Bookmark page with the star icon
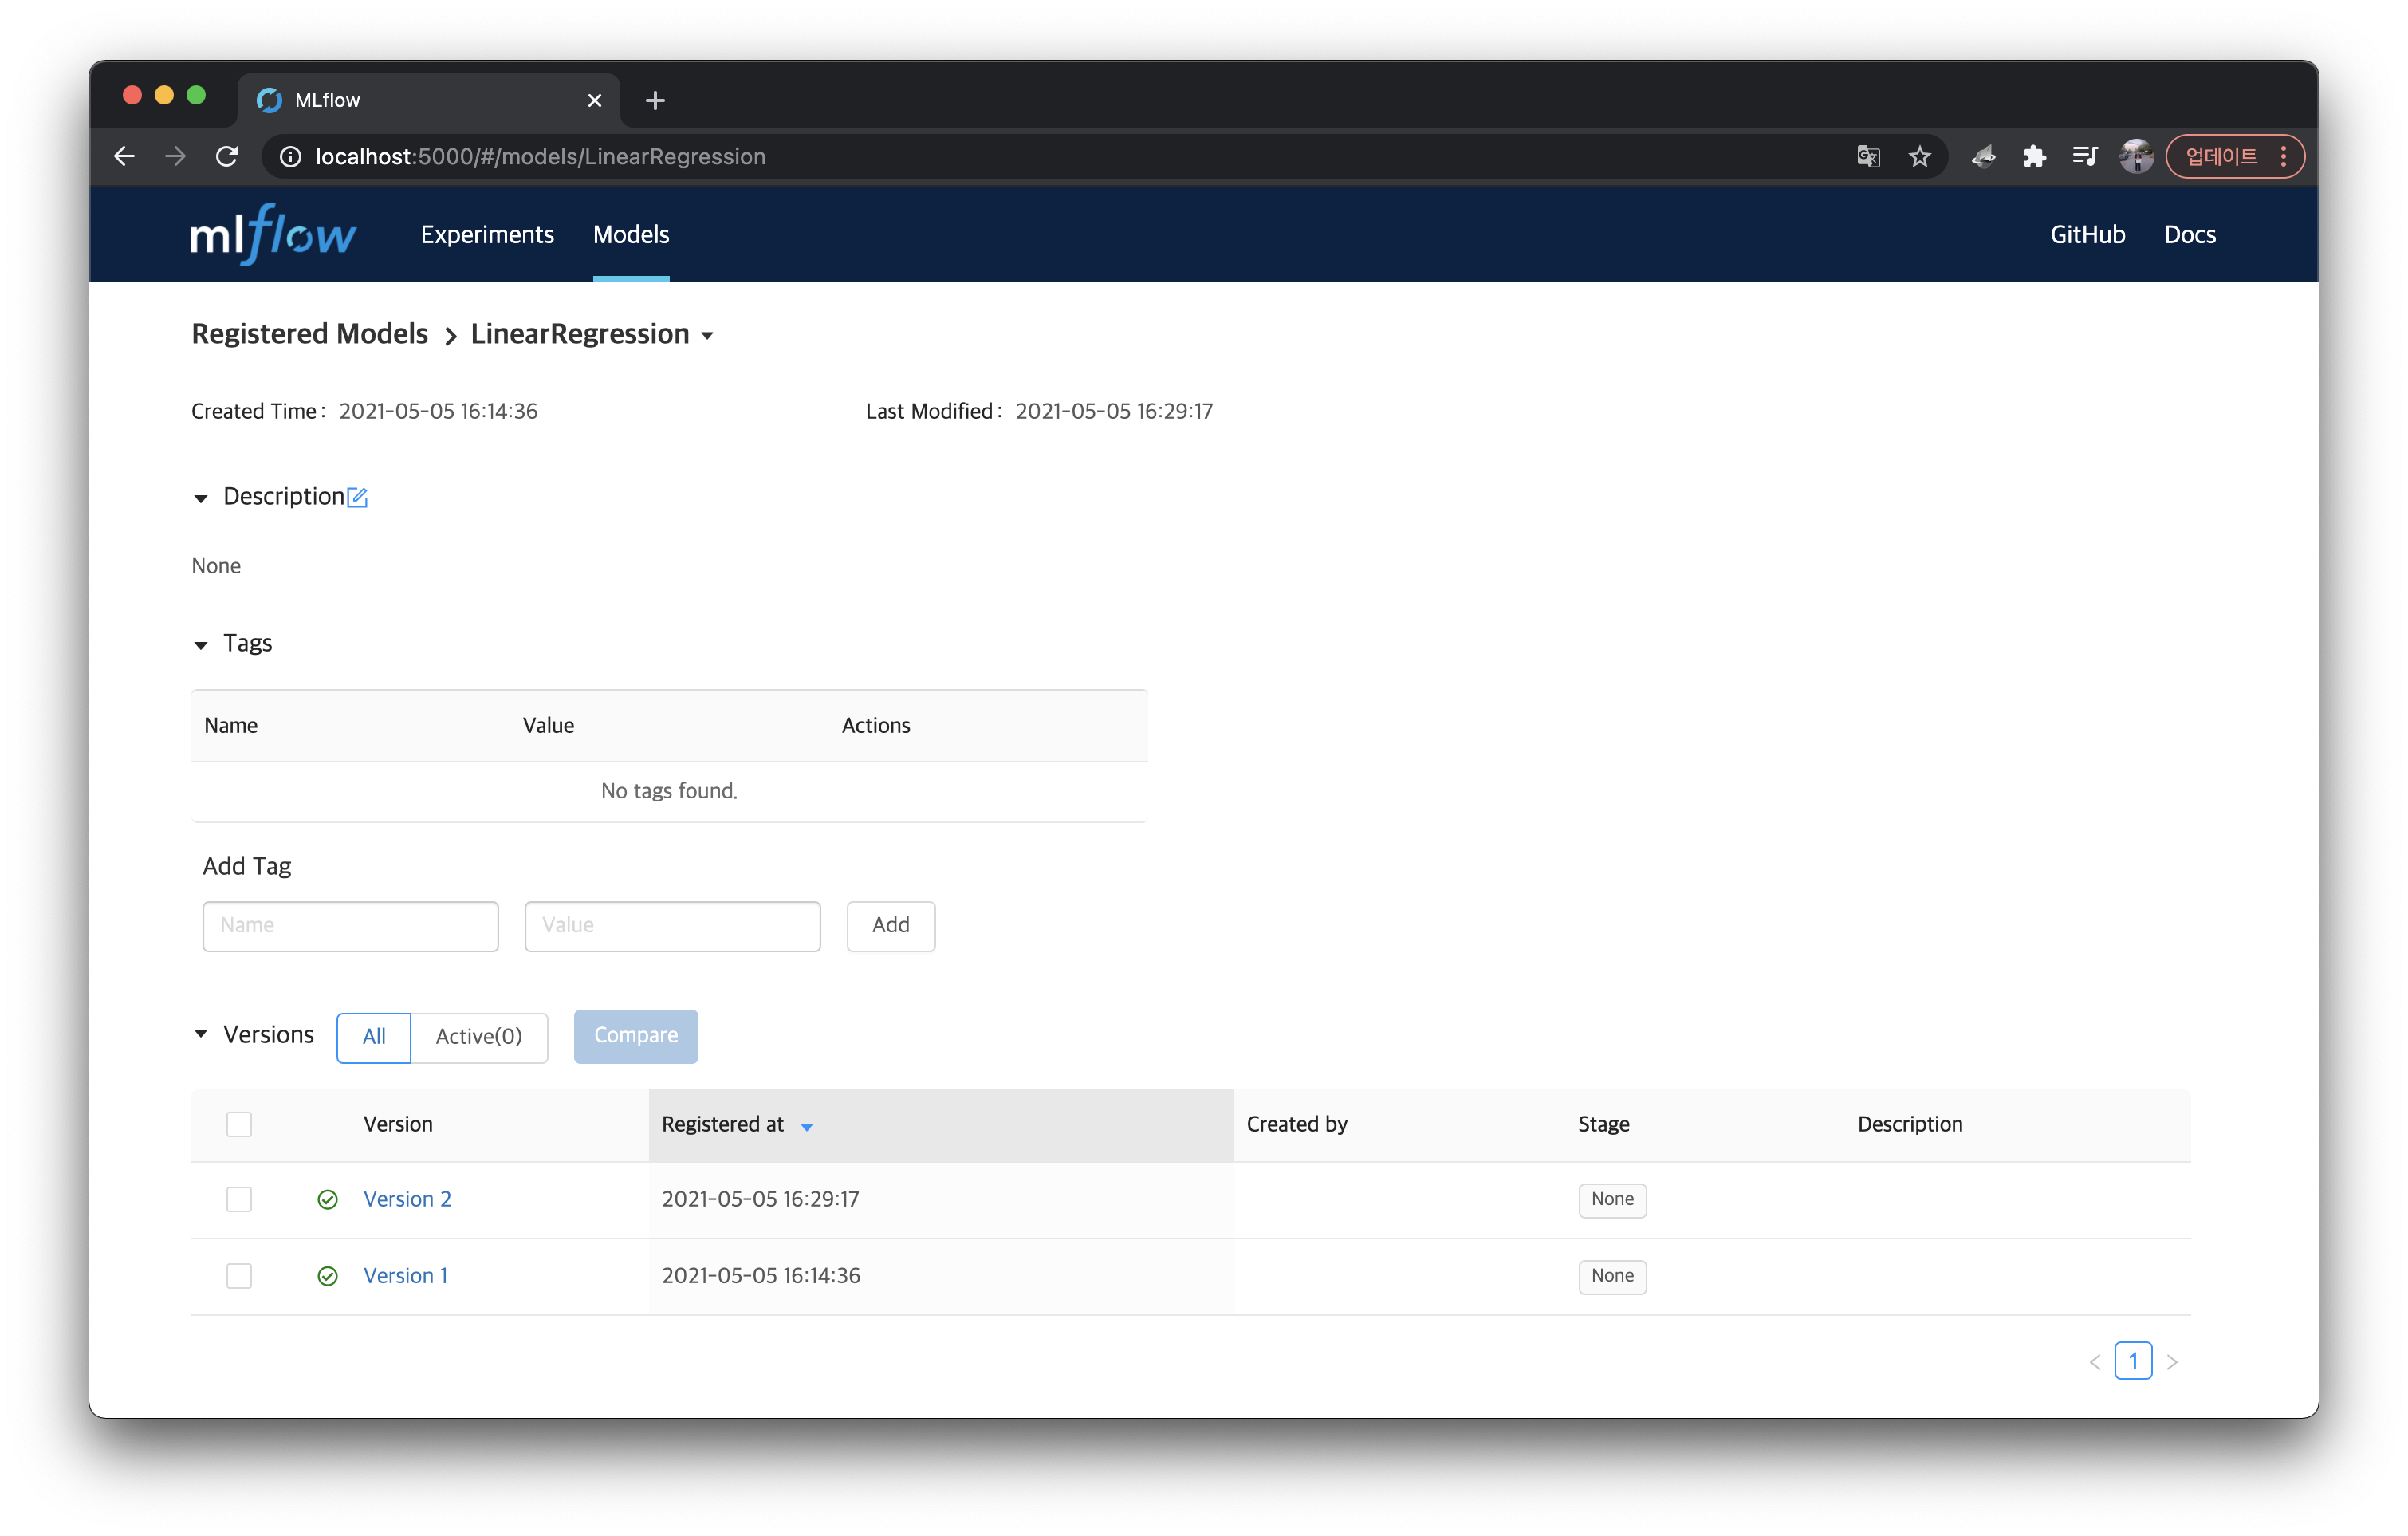The height and width of the screenshot is (1536, 2408). pyautogui.click(x=1919, y=157)
